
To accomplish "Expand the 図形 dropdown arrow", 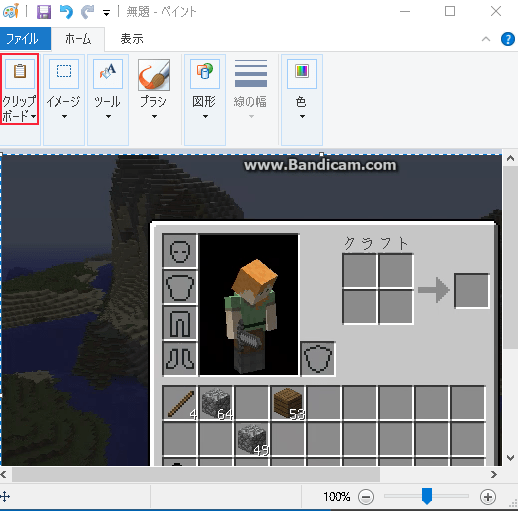I will click(205, 117).
